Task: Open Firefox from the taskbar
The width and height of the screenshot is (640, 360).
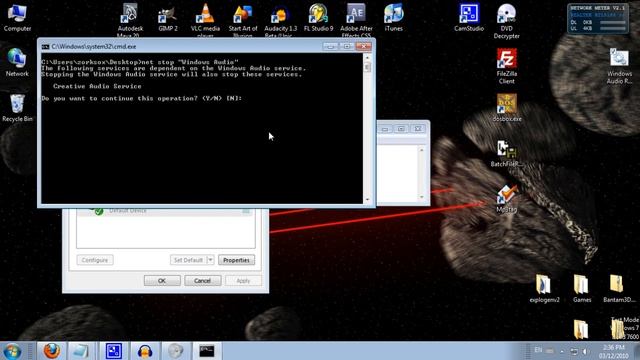Action: (52, 351)
